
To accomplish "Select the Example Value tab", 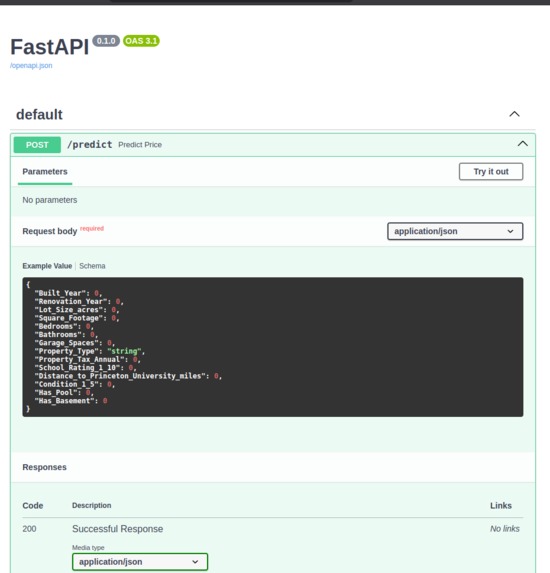I will pos(47,266).
